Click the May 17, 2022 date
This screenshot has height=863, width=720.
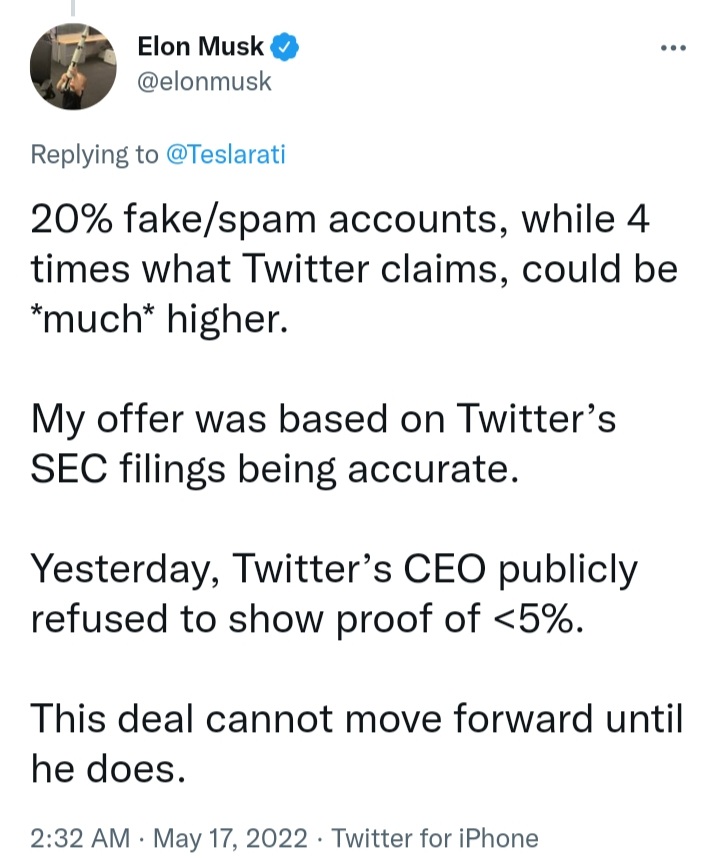pyautogui.click(x=230, y=839)
